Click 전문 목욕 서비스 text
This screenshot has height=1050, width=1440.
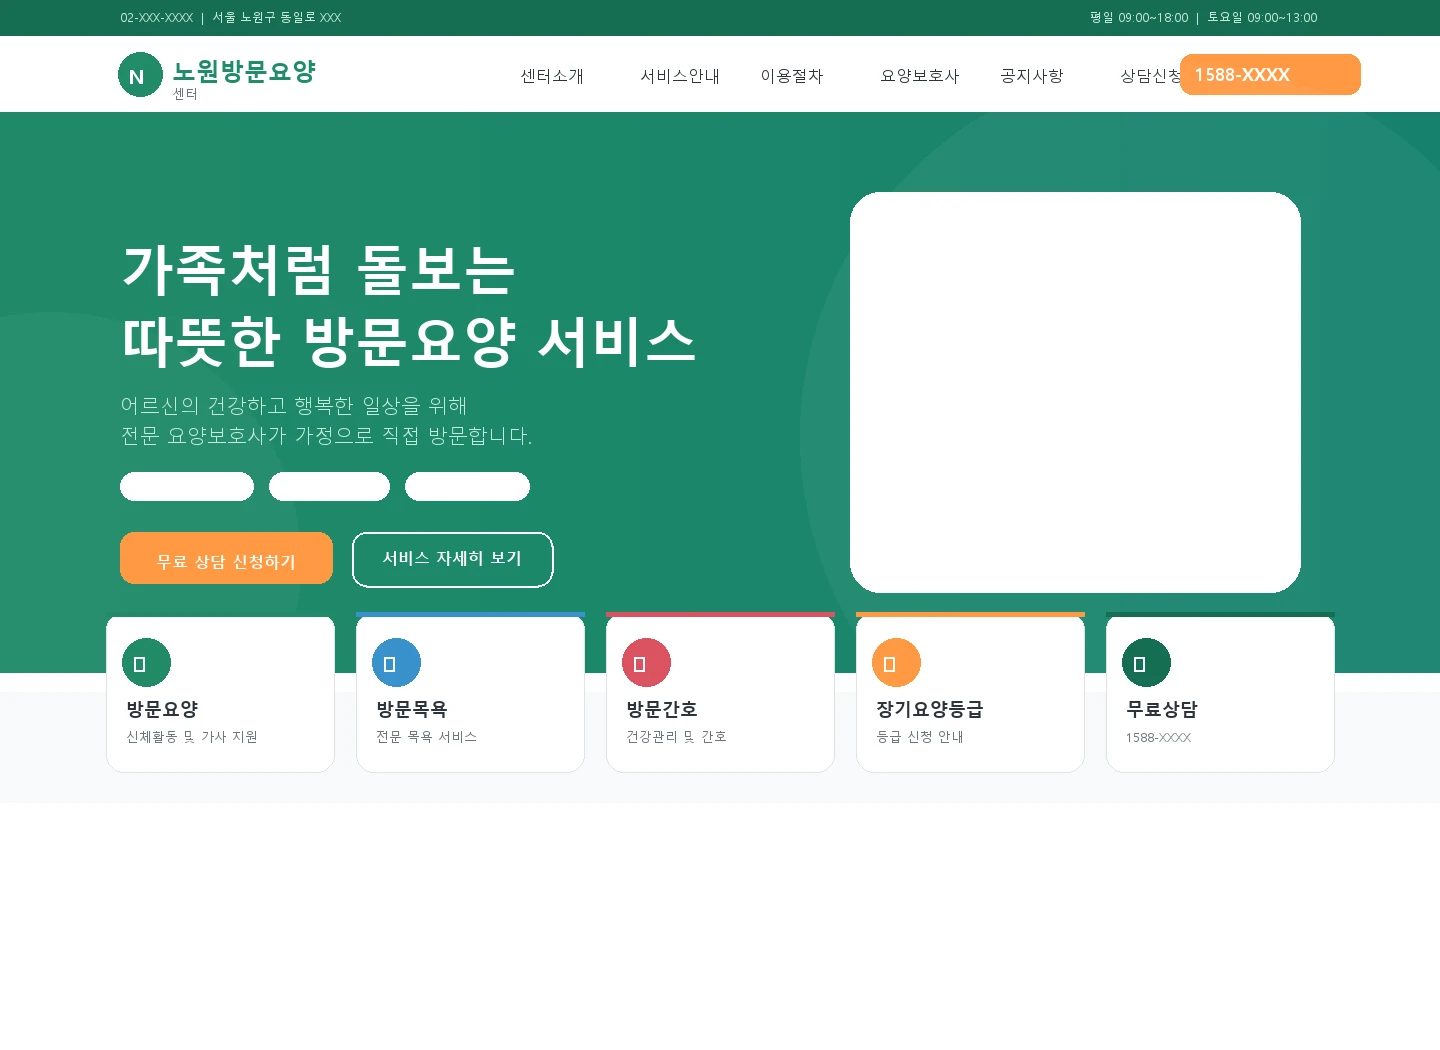(426, 737)
